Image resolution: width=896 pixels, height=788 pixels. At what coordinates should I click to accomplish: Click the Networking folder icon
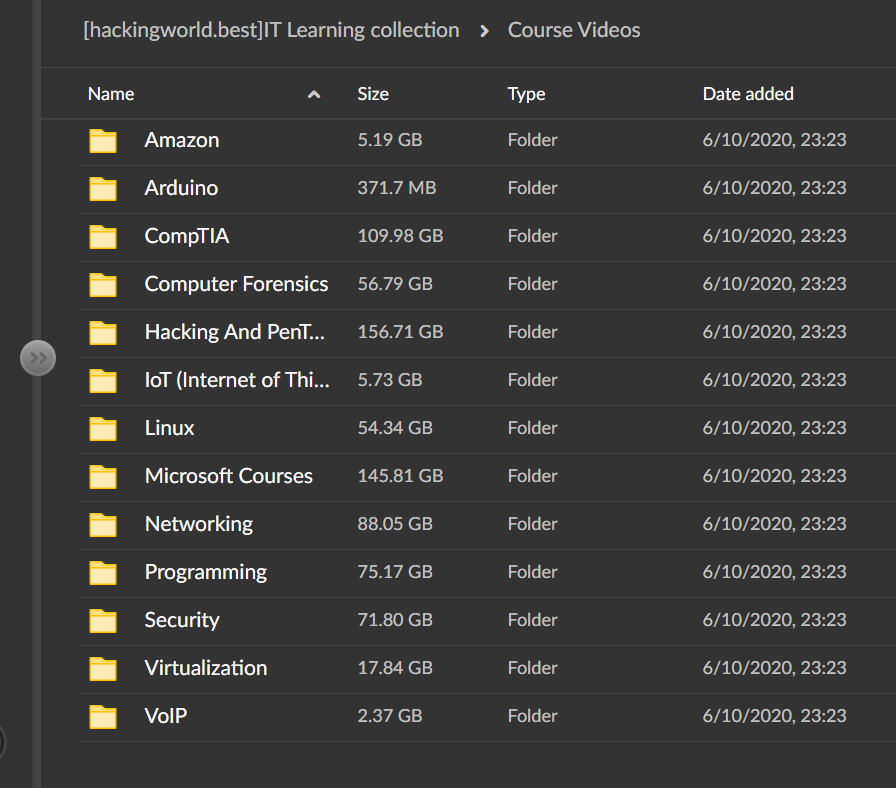coord(103,525)
